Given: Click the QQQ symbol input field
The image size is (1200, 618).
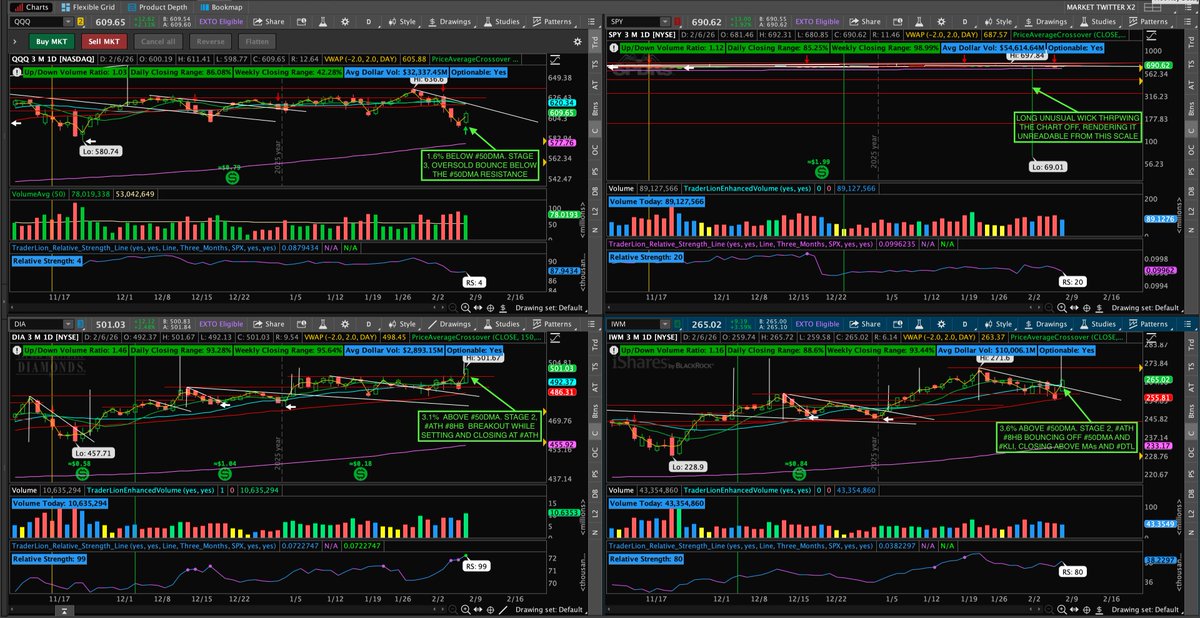Looking at the screenshot, I should 37,22.
